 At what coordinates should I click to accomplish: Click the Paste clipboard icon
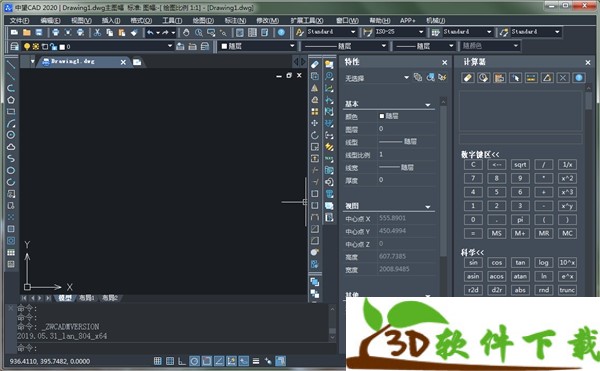tap(122, 33)
